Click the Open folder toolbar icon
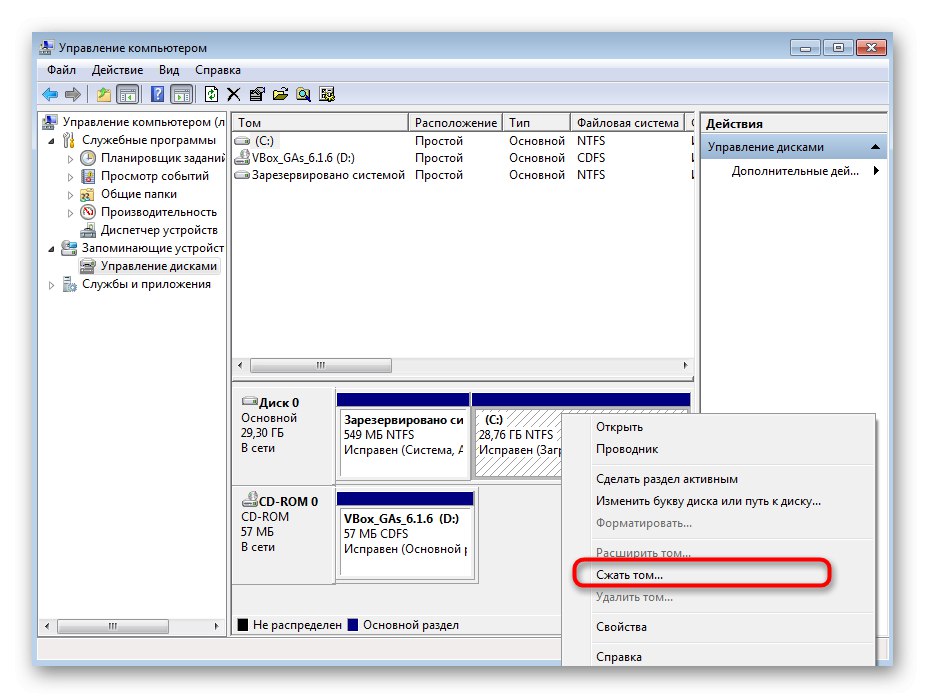 pyautogui.click(x=280, y=94)
